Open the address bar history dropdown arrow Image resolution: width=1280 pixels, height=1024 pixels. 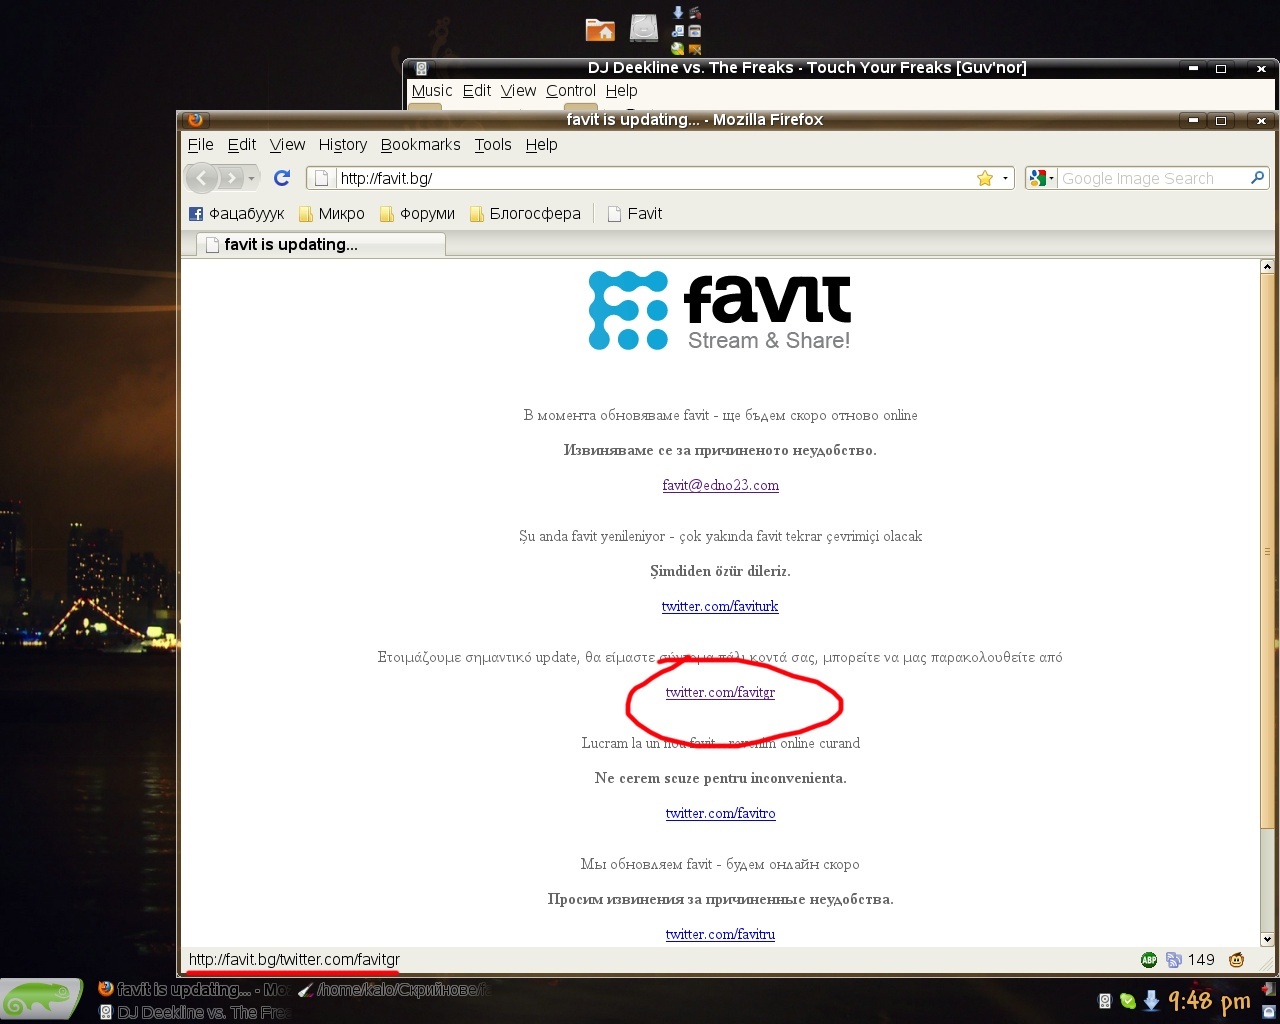(x=1005, y=178)
